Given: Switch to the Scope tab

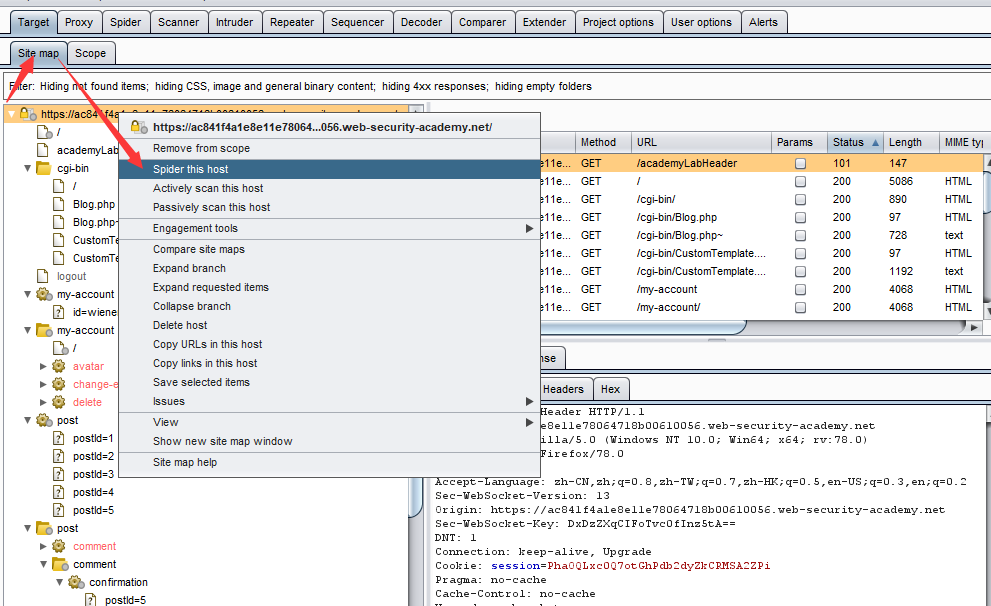Looking at the screenshot, I should tap(90, 53).
